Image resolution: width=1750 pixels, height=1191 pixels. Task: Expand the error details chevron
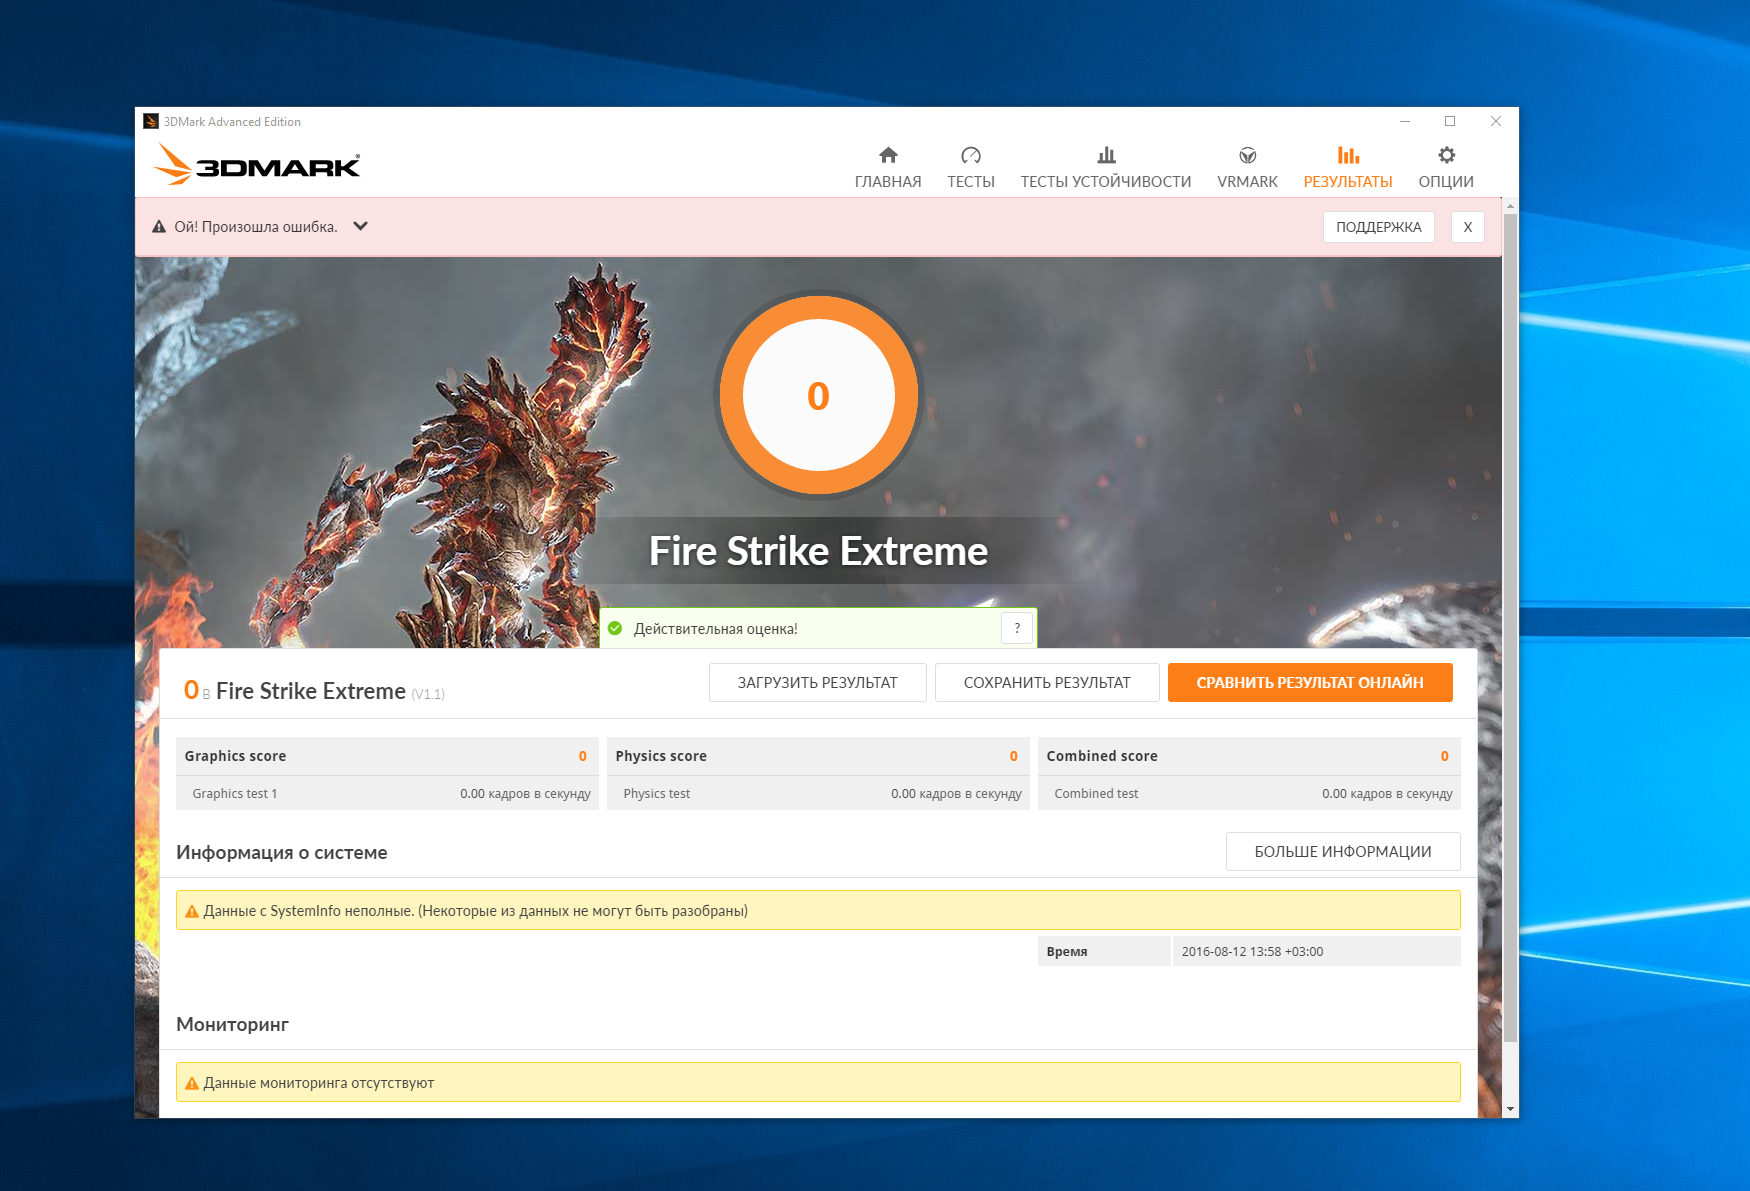(x=361, y=226)
